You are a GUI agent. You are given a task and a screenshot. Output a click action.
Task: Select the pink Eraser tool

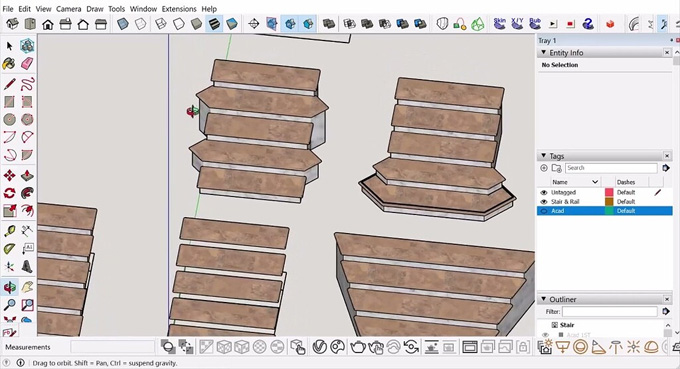point(27,64)
